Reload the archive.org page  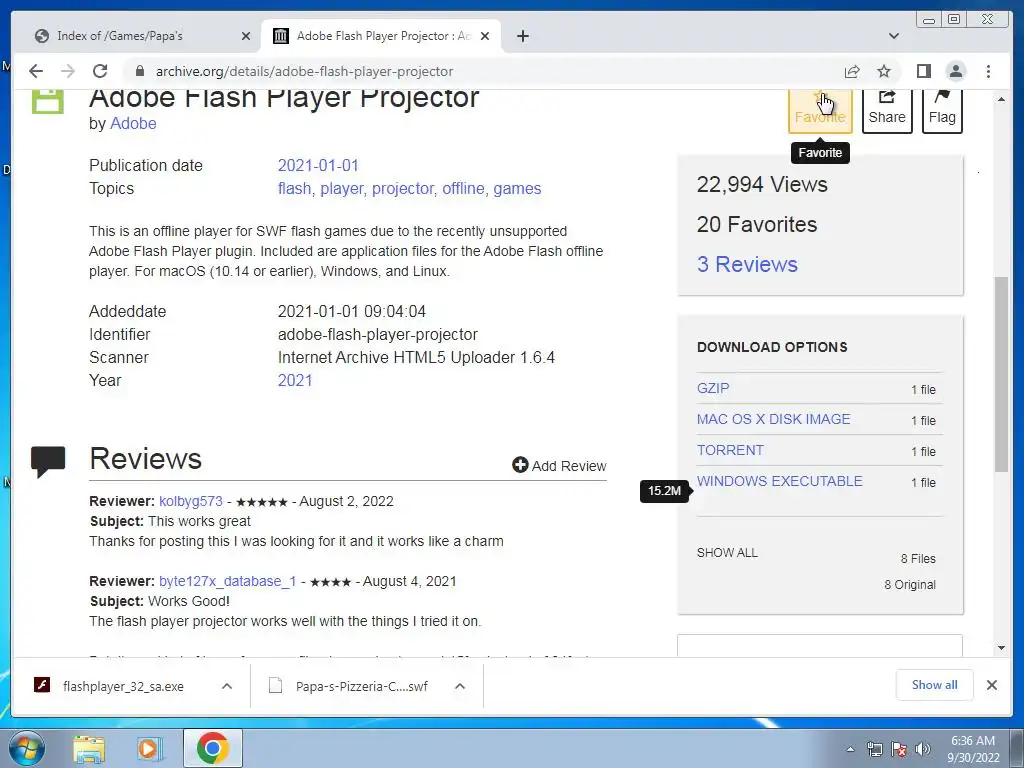tap(99, 71)
